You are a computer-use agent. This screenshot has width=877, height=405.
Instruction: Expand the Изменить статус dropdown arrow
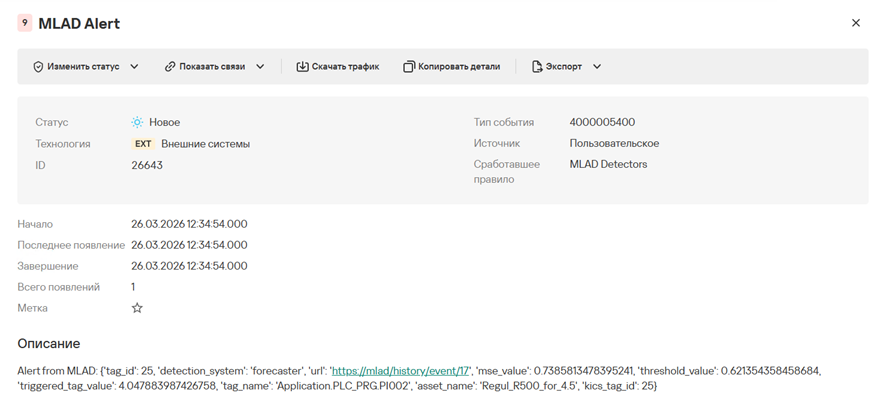pos(134,67)
